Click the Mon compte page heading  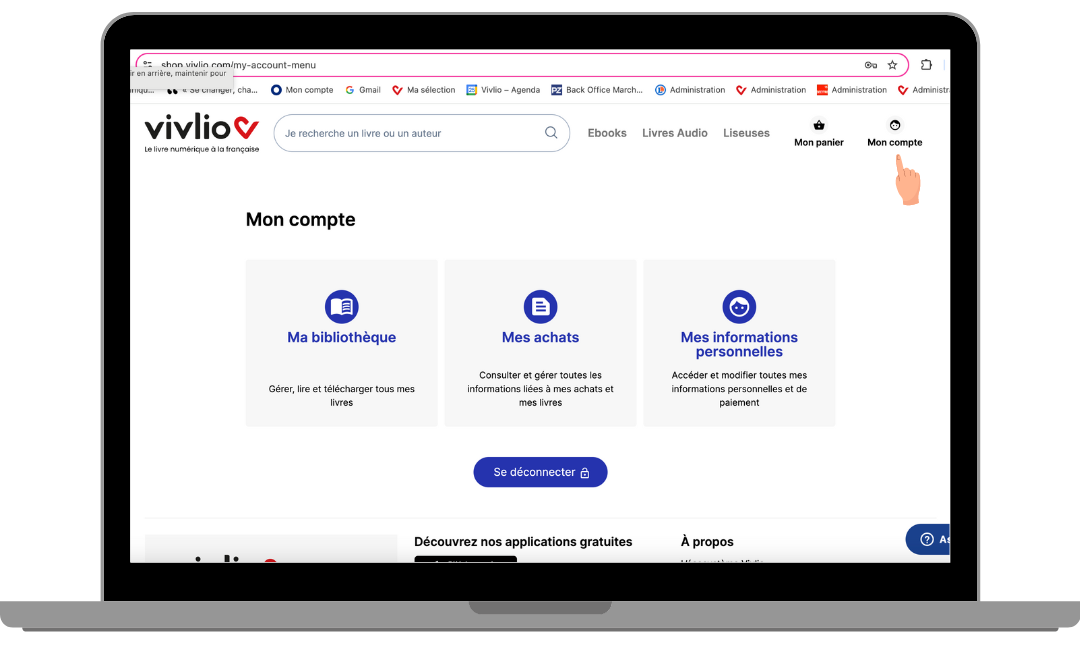click(x=300, y=220)
